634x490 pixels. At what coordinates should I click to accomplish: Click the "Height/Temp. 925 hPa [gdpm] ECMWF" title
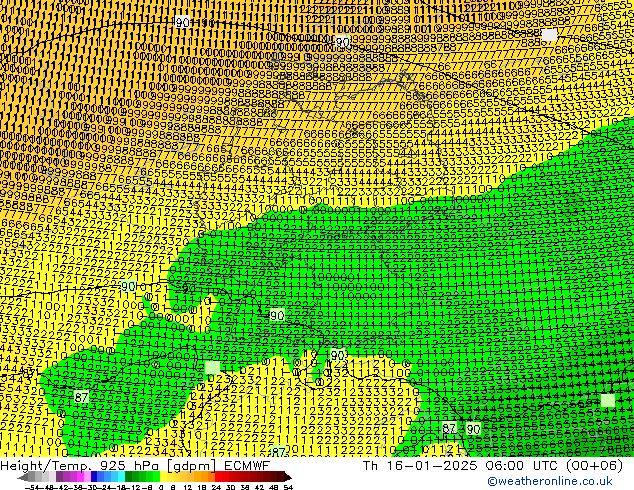pos(135,465)
